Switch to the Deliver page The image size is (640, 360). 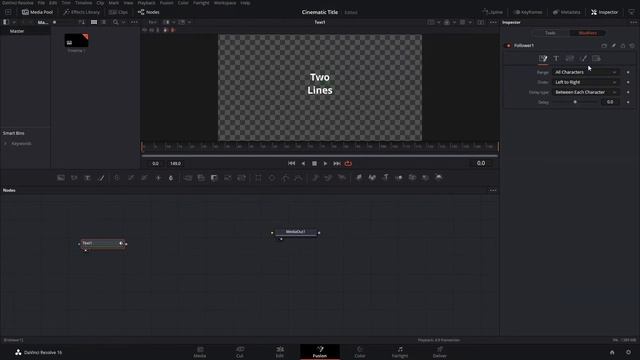[440, 352]
